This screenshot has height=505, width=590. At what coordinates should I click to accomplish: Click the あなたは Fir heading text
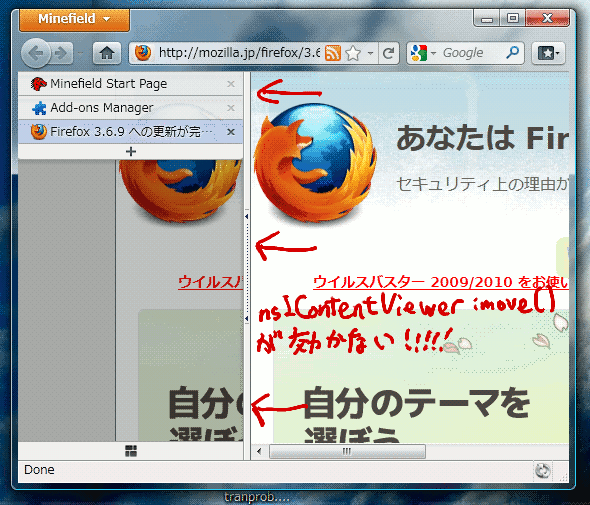click(x=482, y=138)
